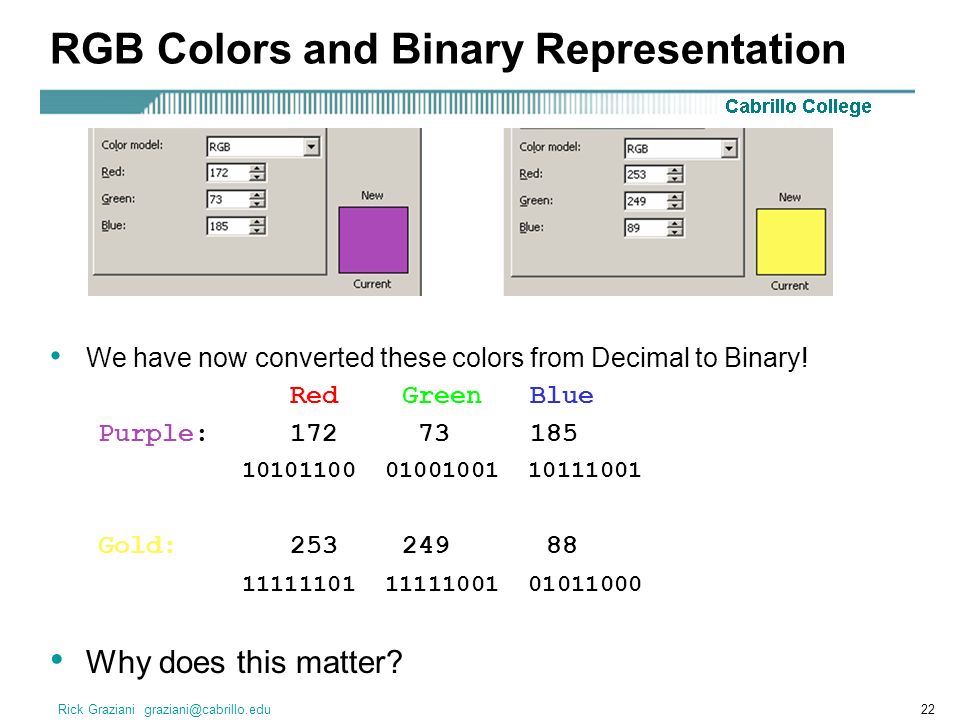Click the purple New/Current color swatch
Viewport: 960px width, 720px height.
[x=373, y=240]
